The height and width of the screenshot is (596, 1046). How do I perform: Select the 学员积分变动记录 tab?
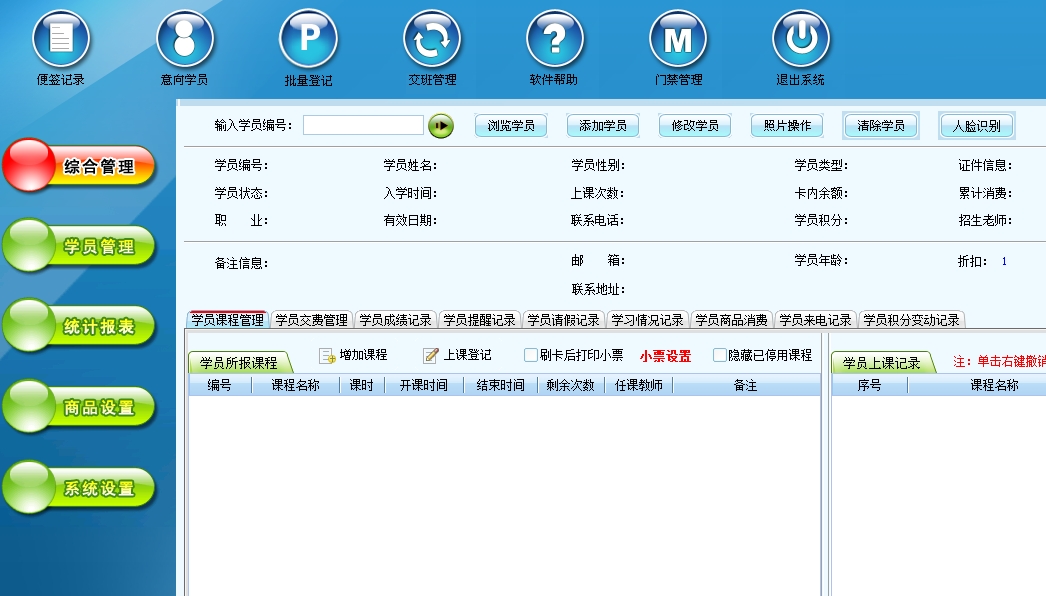click(911, 320)
